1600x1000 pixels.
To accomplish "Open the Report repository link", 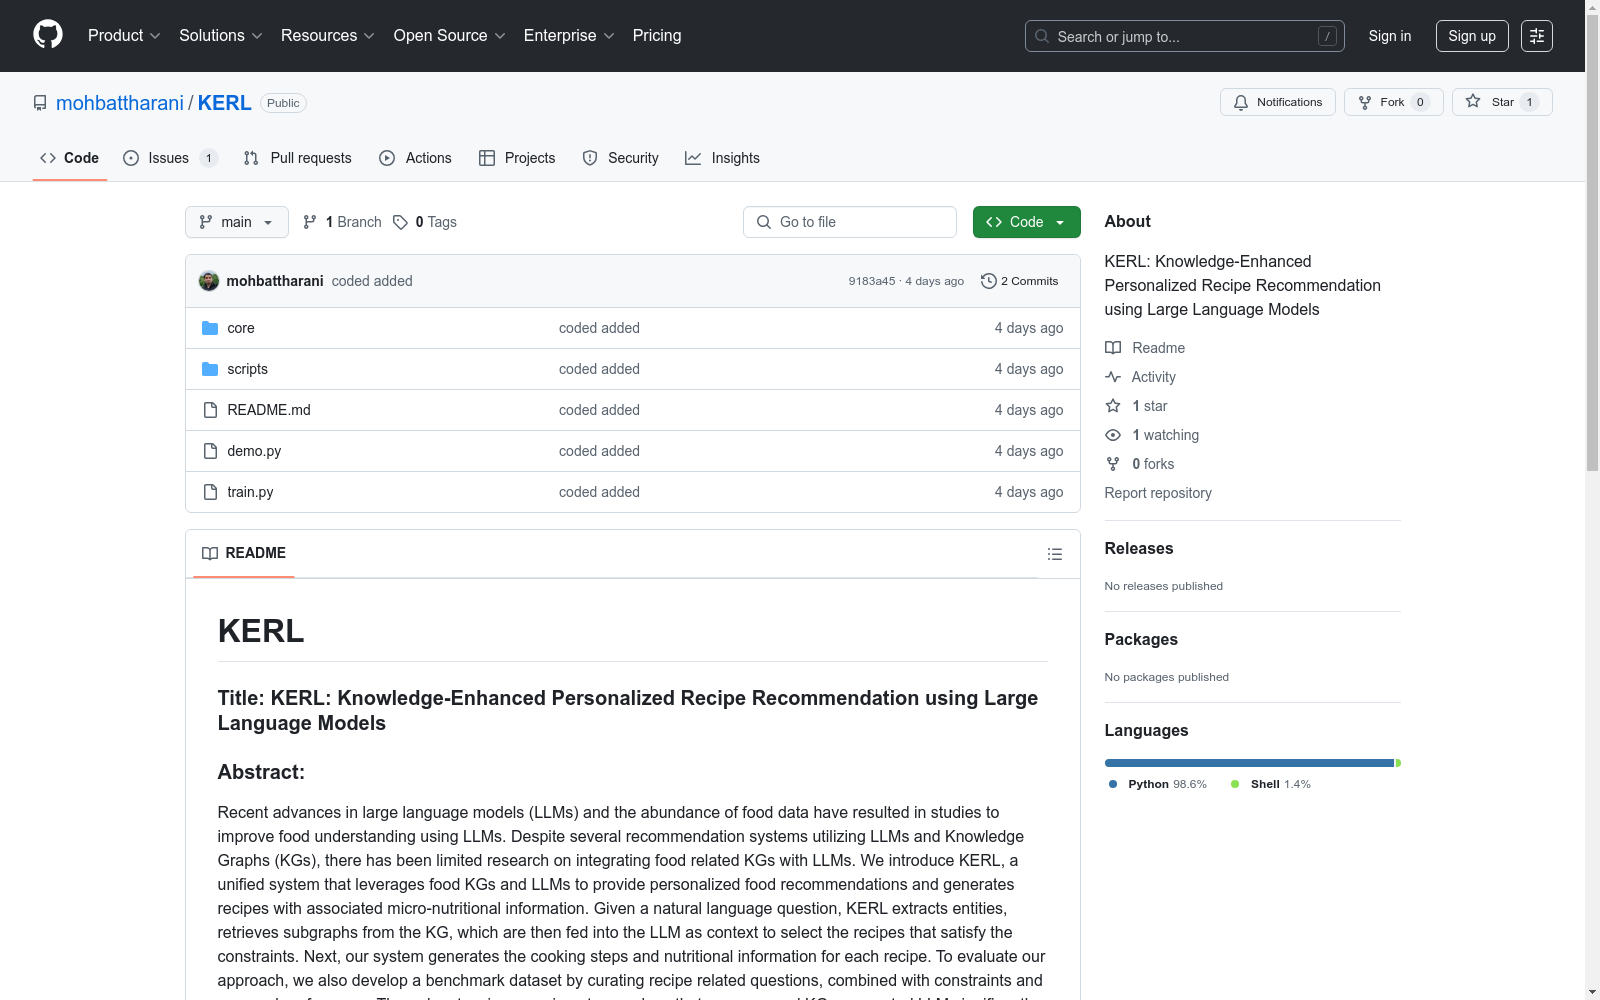I will point(1158,493).
